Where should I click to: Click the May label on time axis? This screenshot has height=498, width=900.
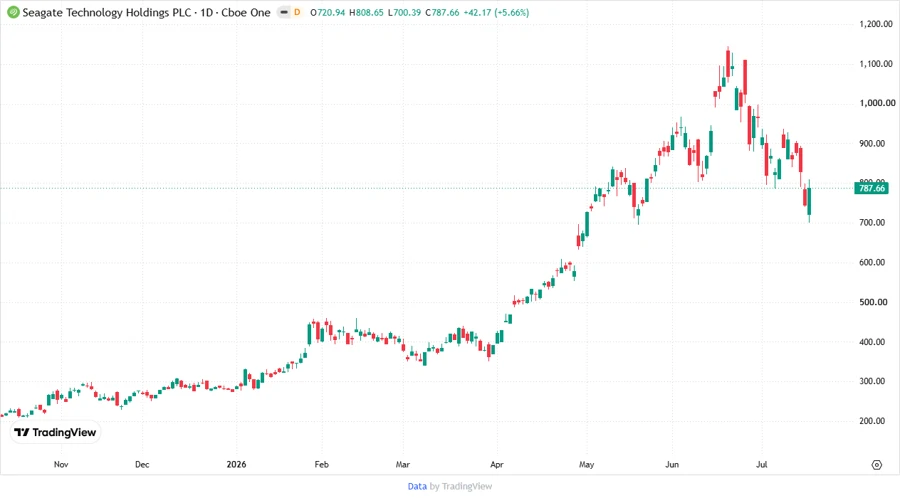[586, 464]
